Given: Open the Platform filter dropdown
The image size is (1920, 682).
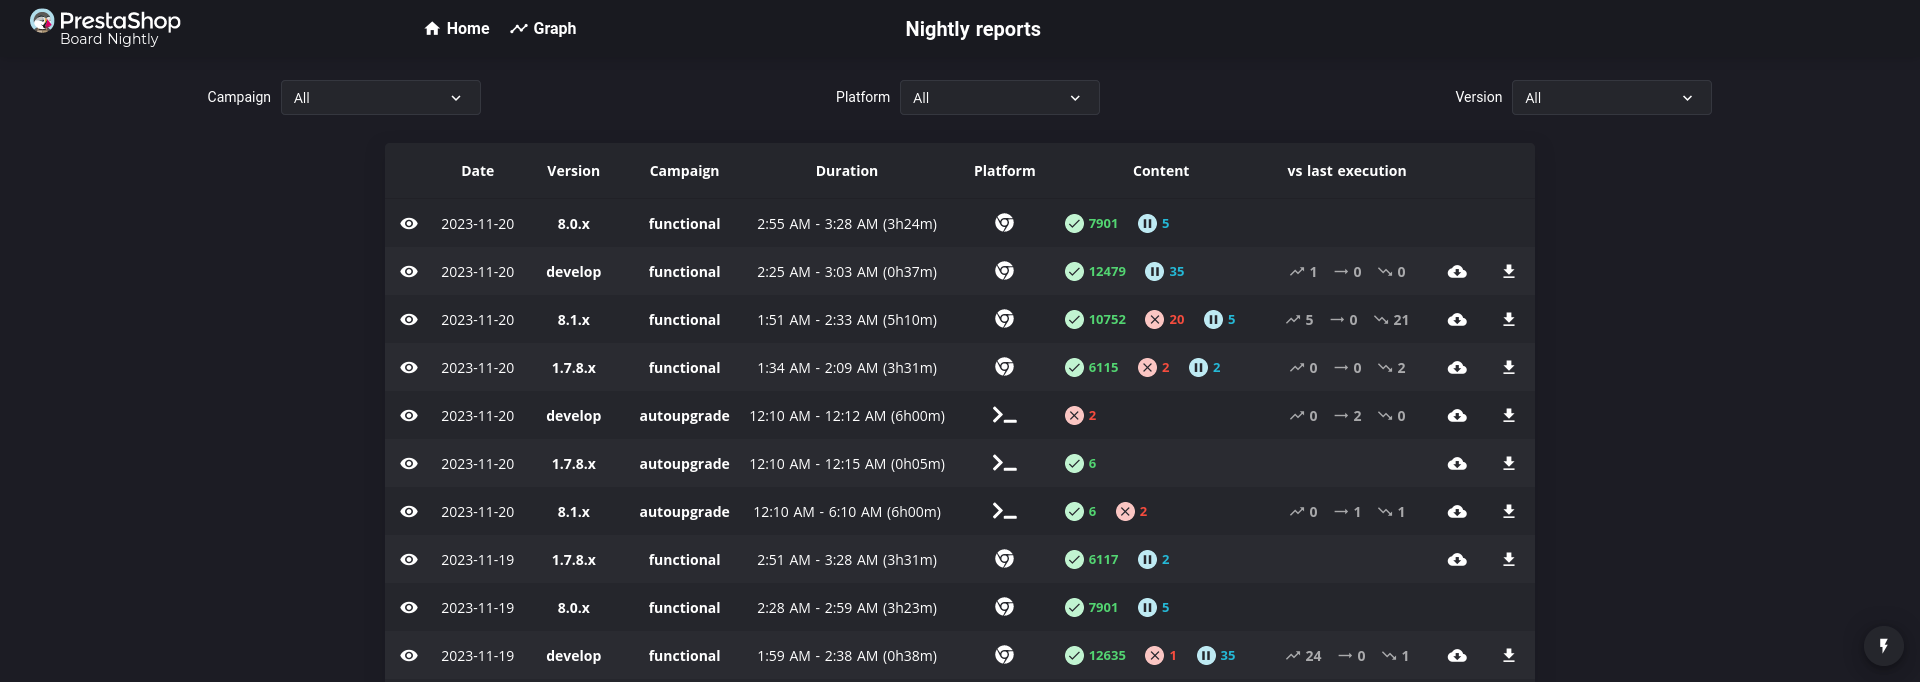Looking at the screenshot, I should [999, 98].
